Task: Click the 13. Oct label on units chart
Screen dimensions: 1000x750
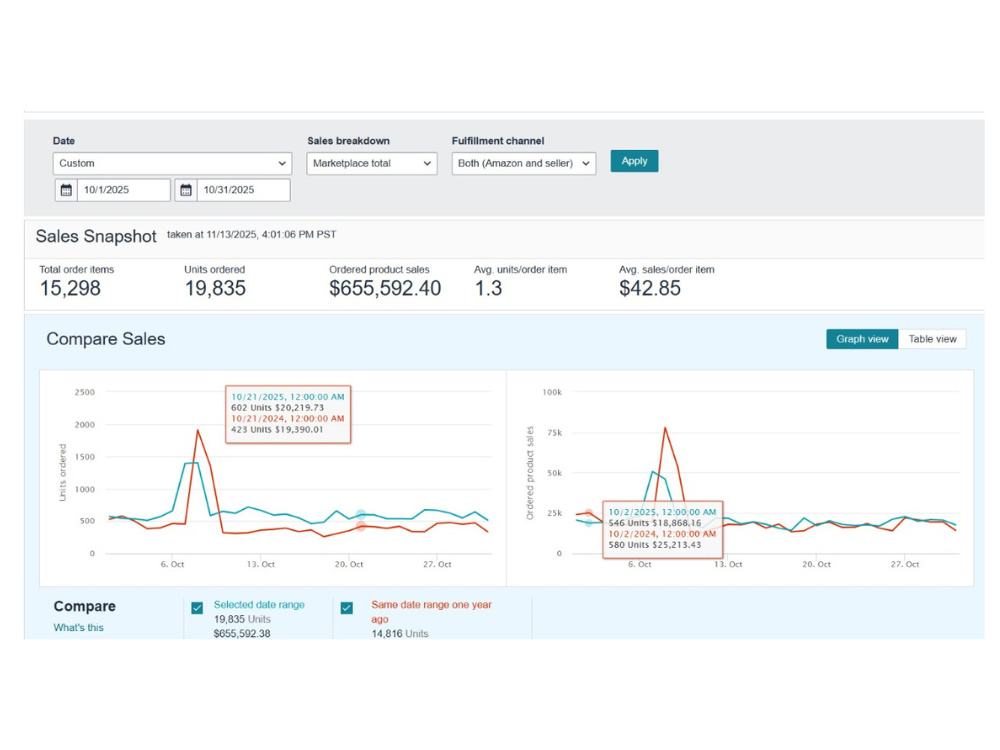Action: click(261, 564)
